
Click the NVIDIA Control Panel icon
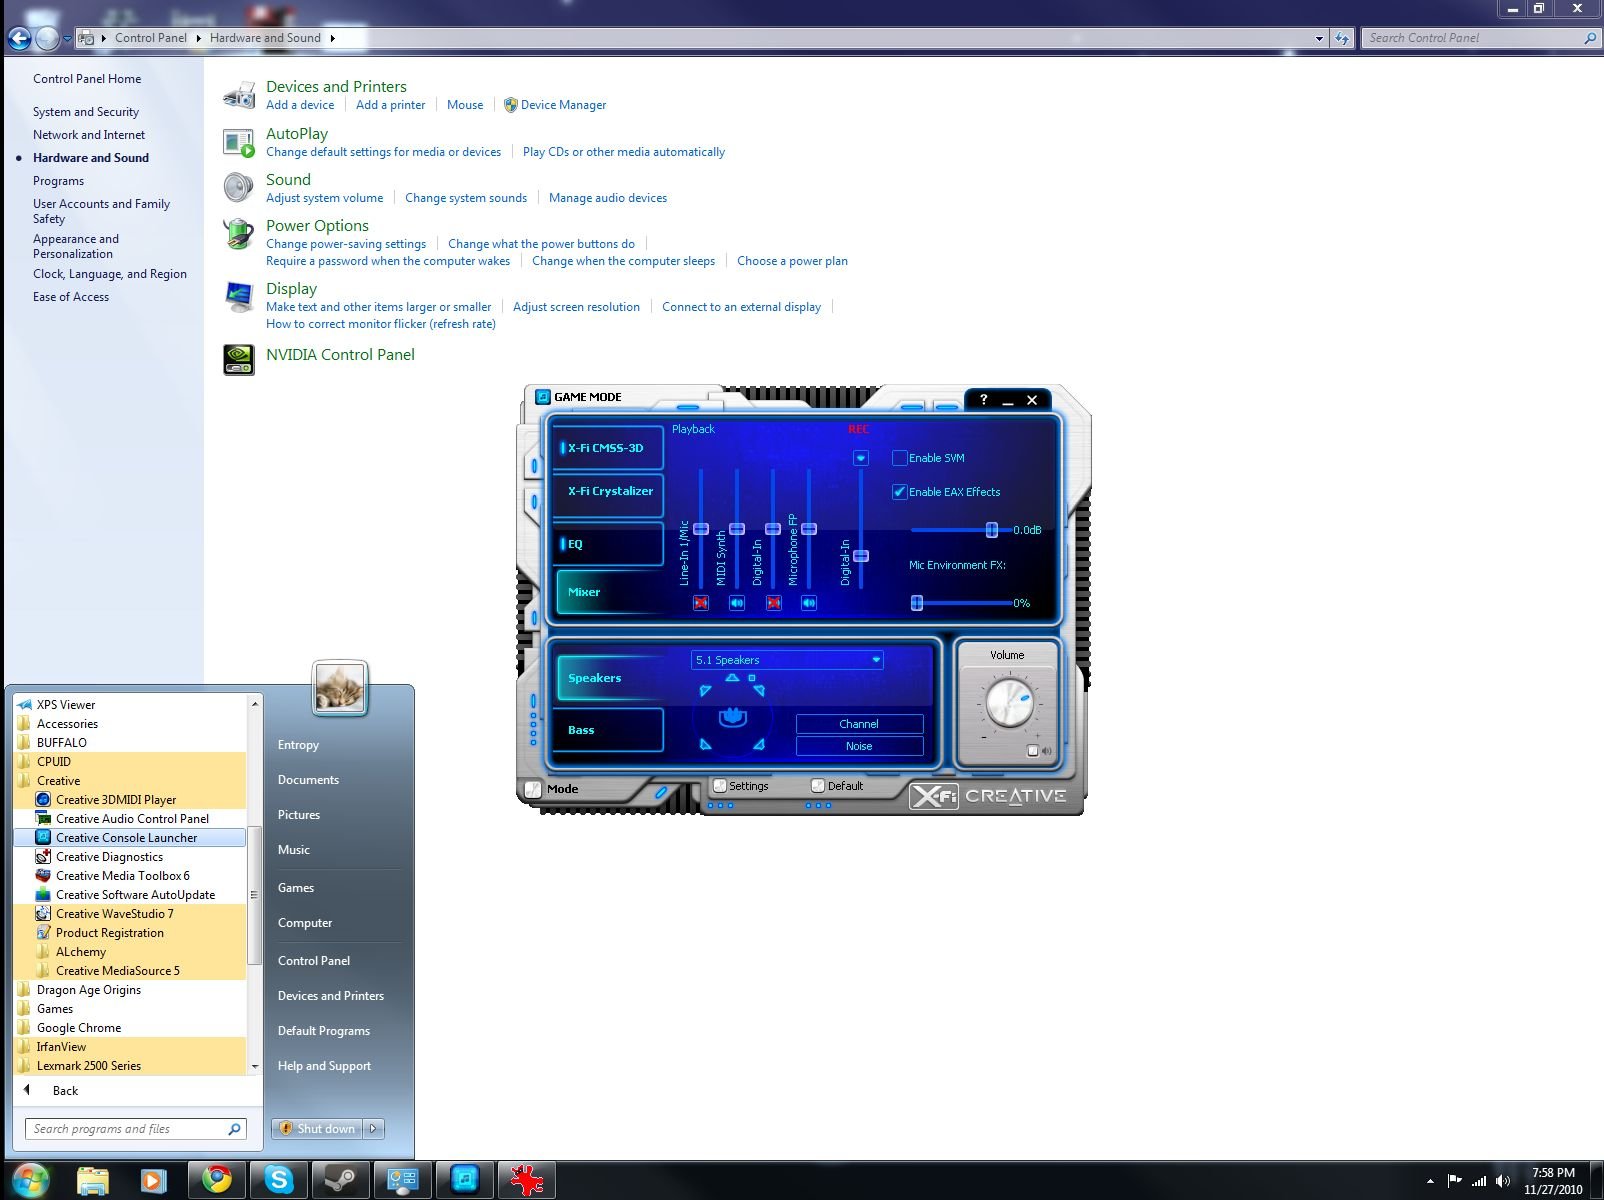coord(239,359)
